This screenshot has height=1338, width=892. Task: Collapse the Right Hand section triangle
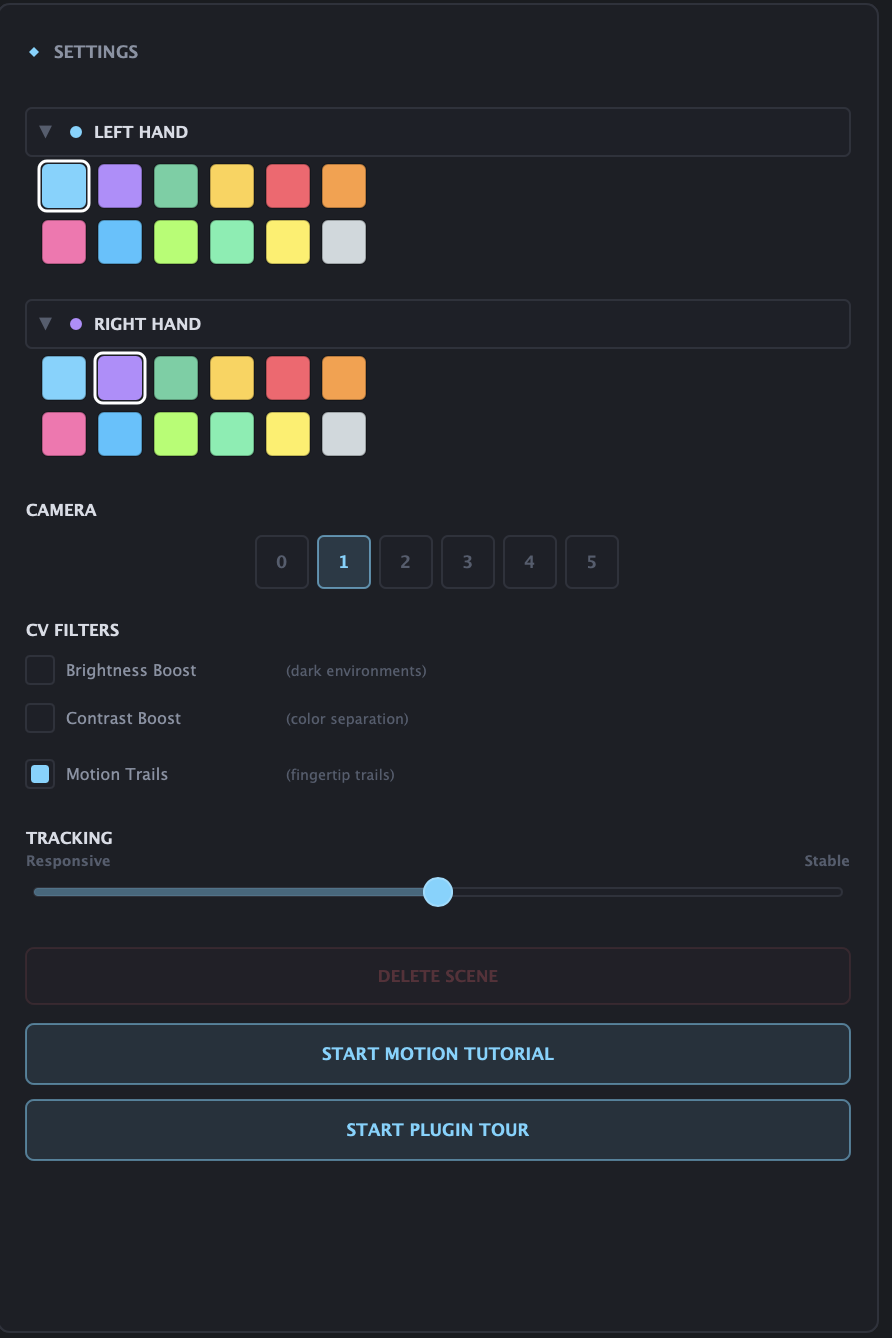45,324
